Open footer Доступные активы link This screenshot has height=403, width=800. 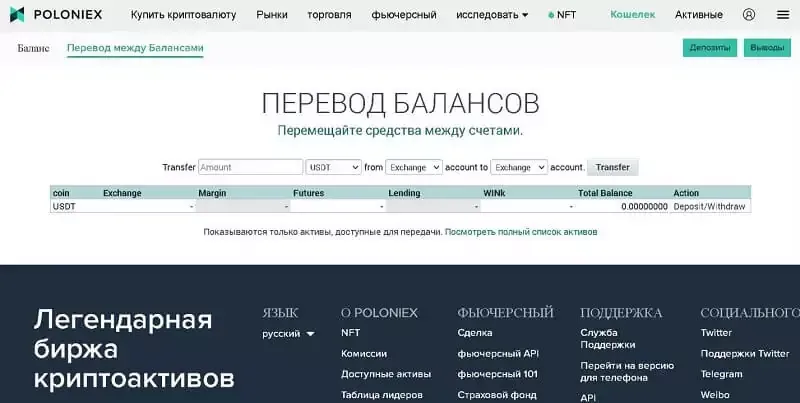386,374
